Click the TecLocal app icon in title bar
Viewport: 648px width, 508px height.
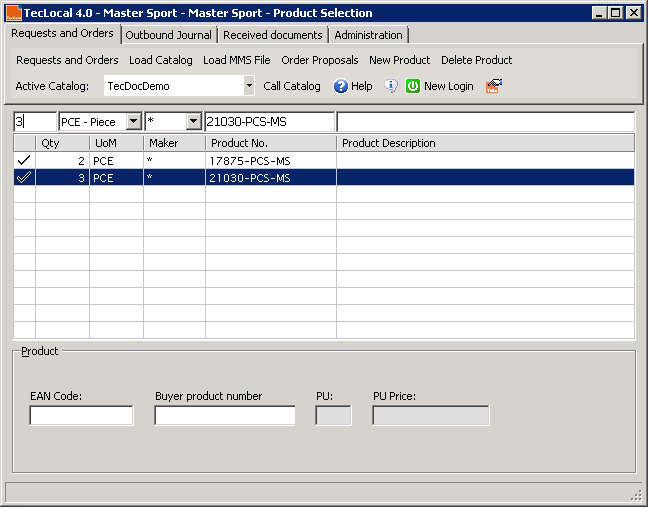pos(13,13)
